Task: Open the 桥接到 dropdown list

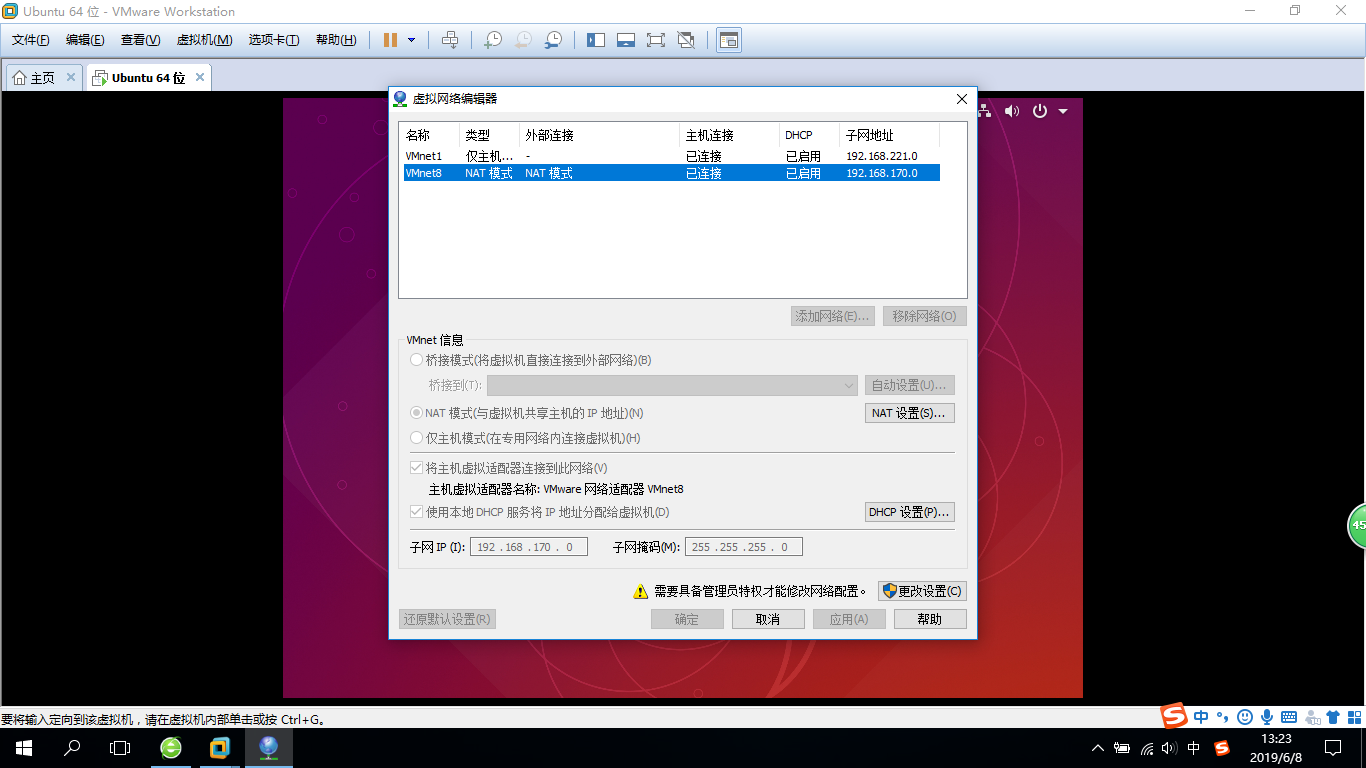Action: pos(672,385)
